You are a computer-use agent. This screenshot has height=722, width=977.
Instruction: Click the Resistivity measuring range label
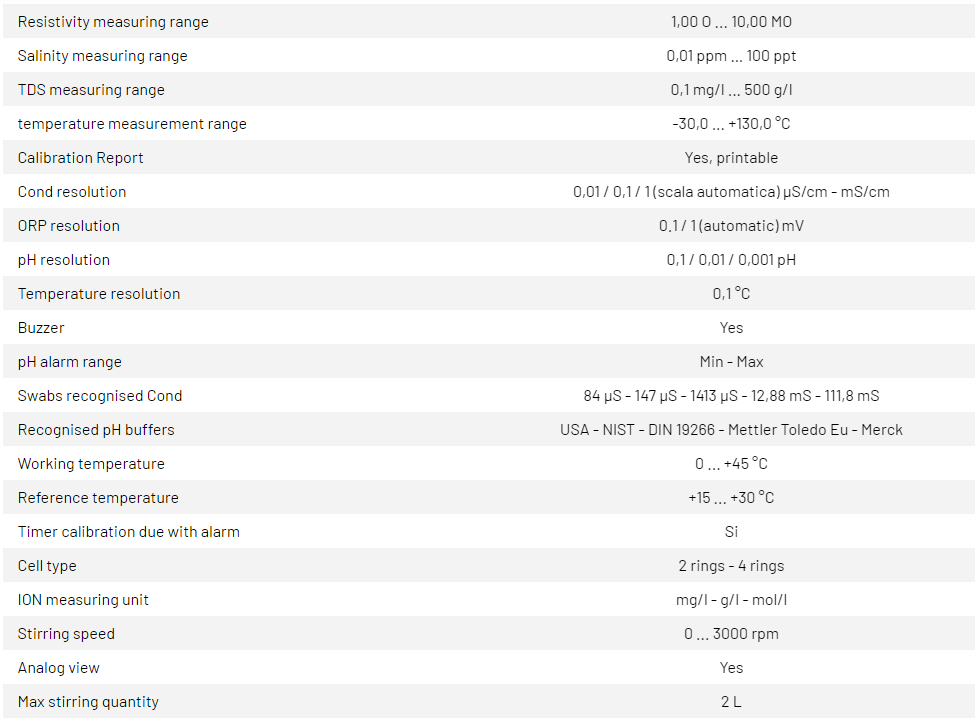point(113,22)
